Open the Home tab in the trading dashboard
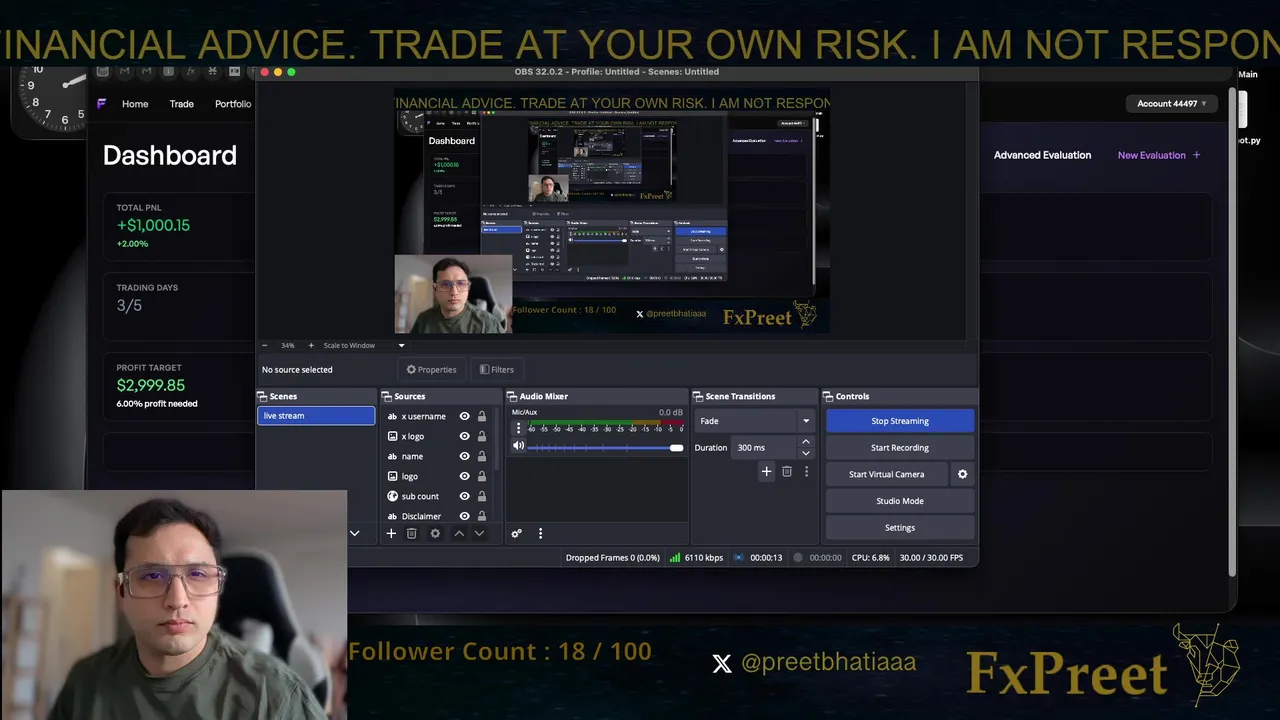The width and height of the screenshot is (1280, 720). 135,104
